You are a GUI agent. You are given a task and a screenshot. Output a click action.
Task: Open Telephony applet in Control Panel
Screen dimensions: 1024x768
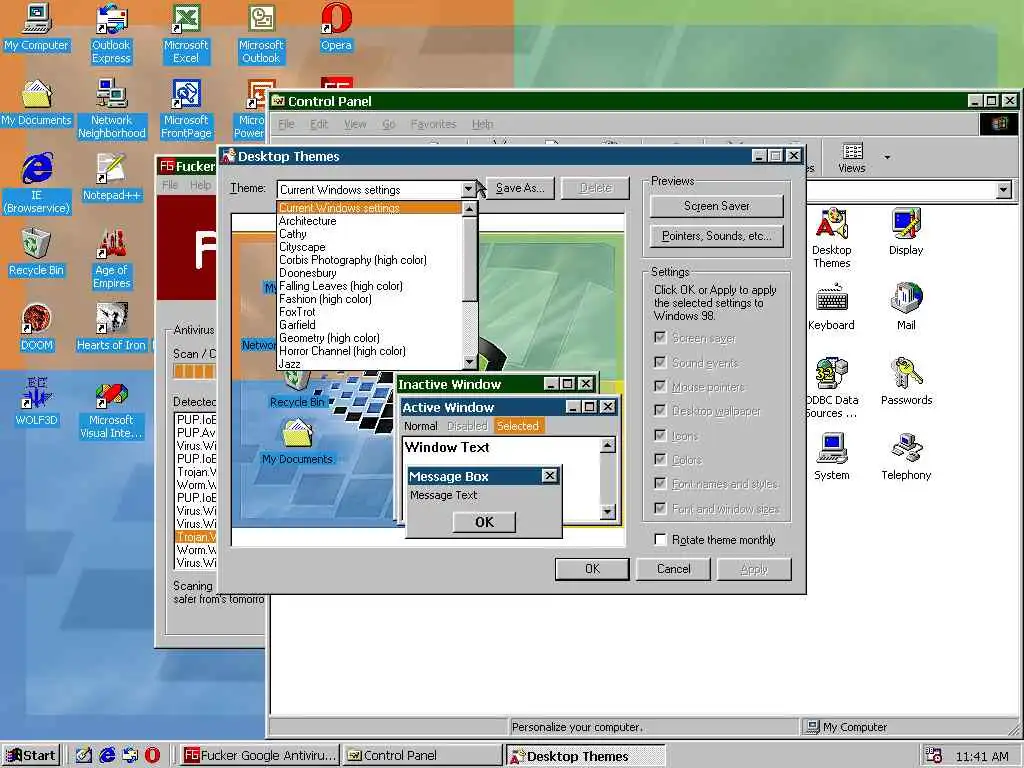pyautogui.click(x=906, y=457)
